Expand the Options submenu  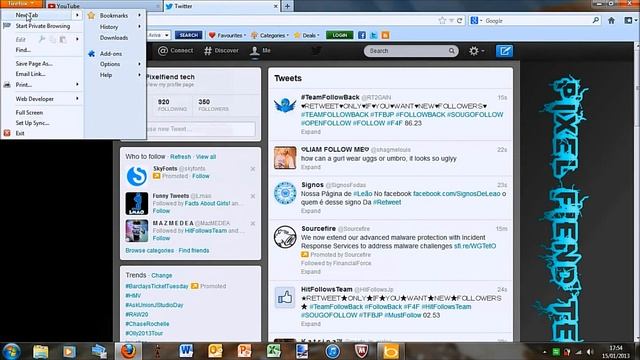click(110, 64)
